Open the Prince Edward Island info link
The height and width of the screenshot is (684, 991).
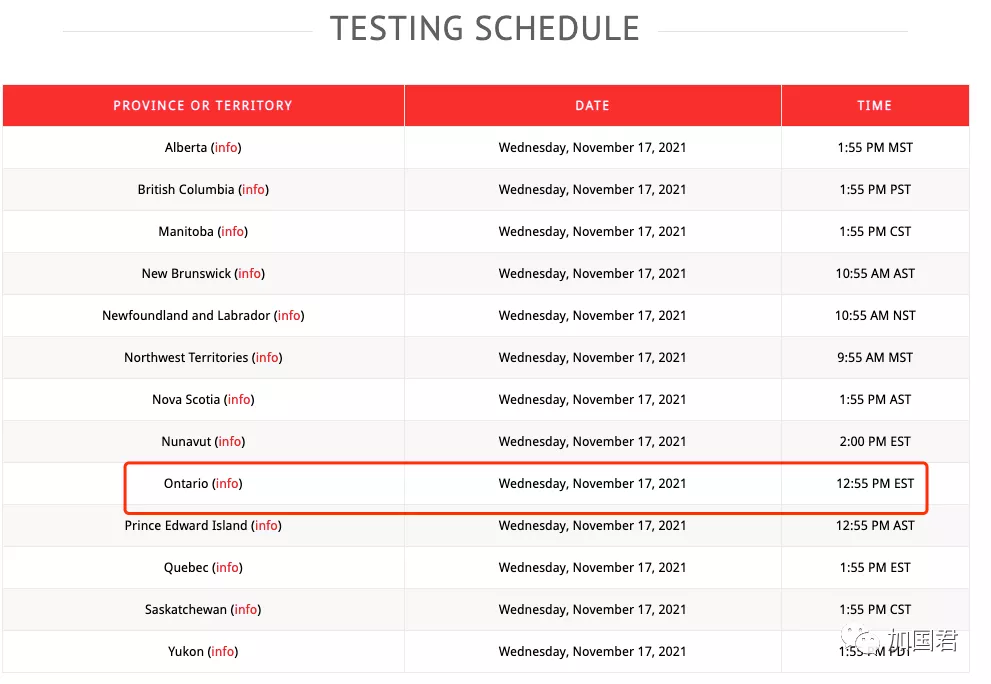pyautogui.click(x=266, y=526)
